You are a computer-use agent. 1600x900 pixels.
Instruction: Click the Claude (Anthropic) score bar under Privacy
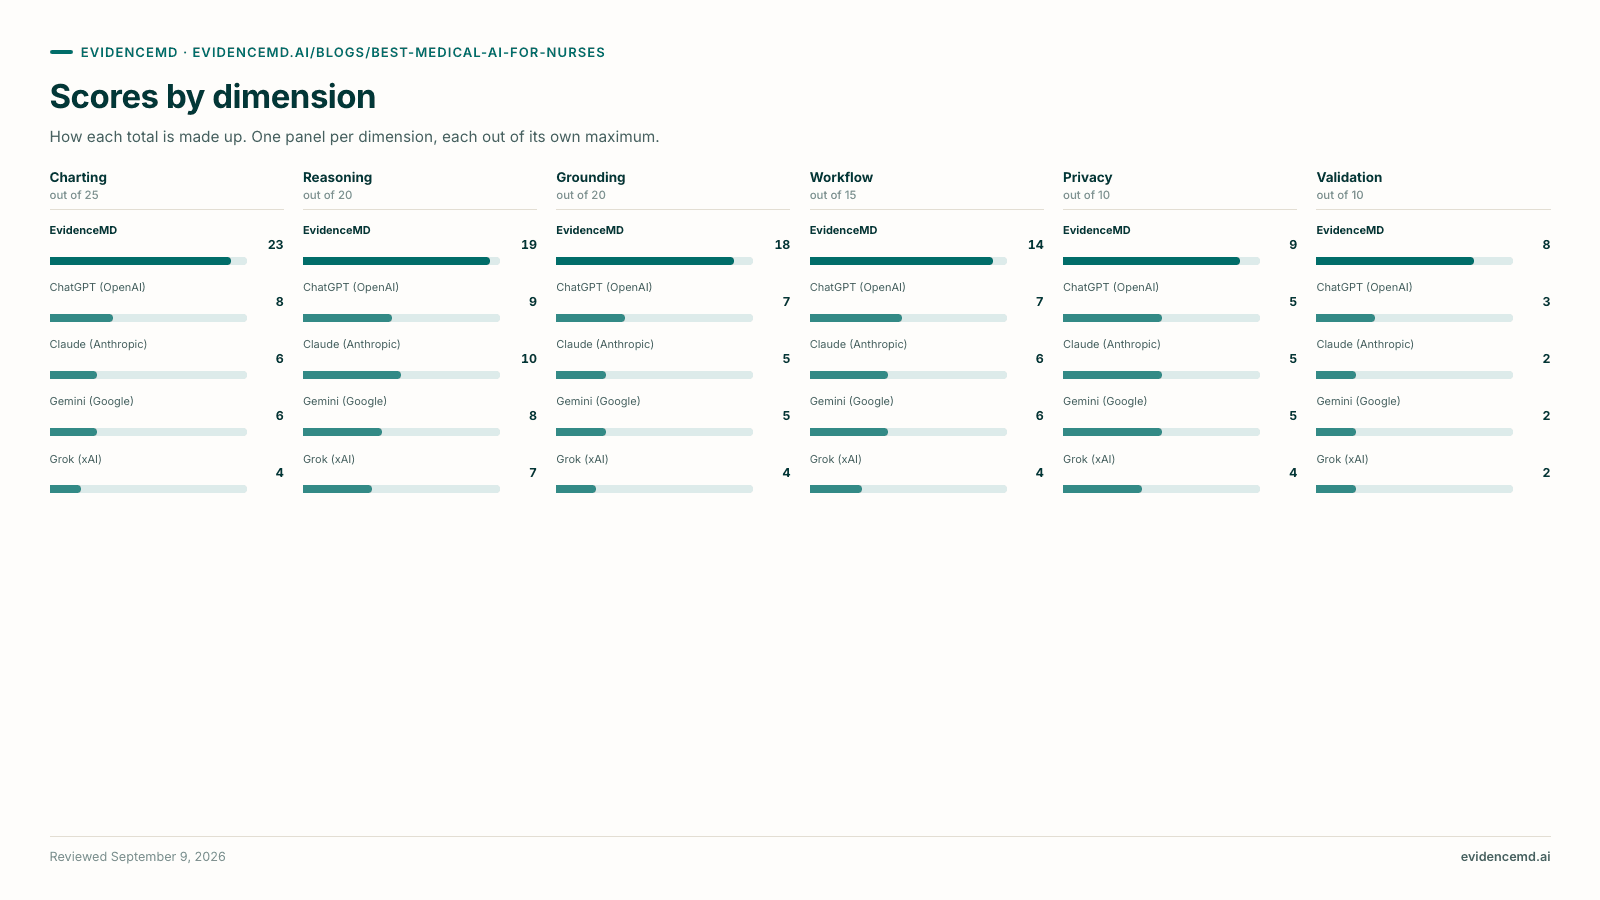click(1161, 375)
